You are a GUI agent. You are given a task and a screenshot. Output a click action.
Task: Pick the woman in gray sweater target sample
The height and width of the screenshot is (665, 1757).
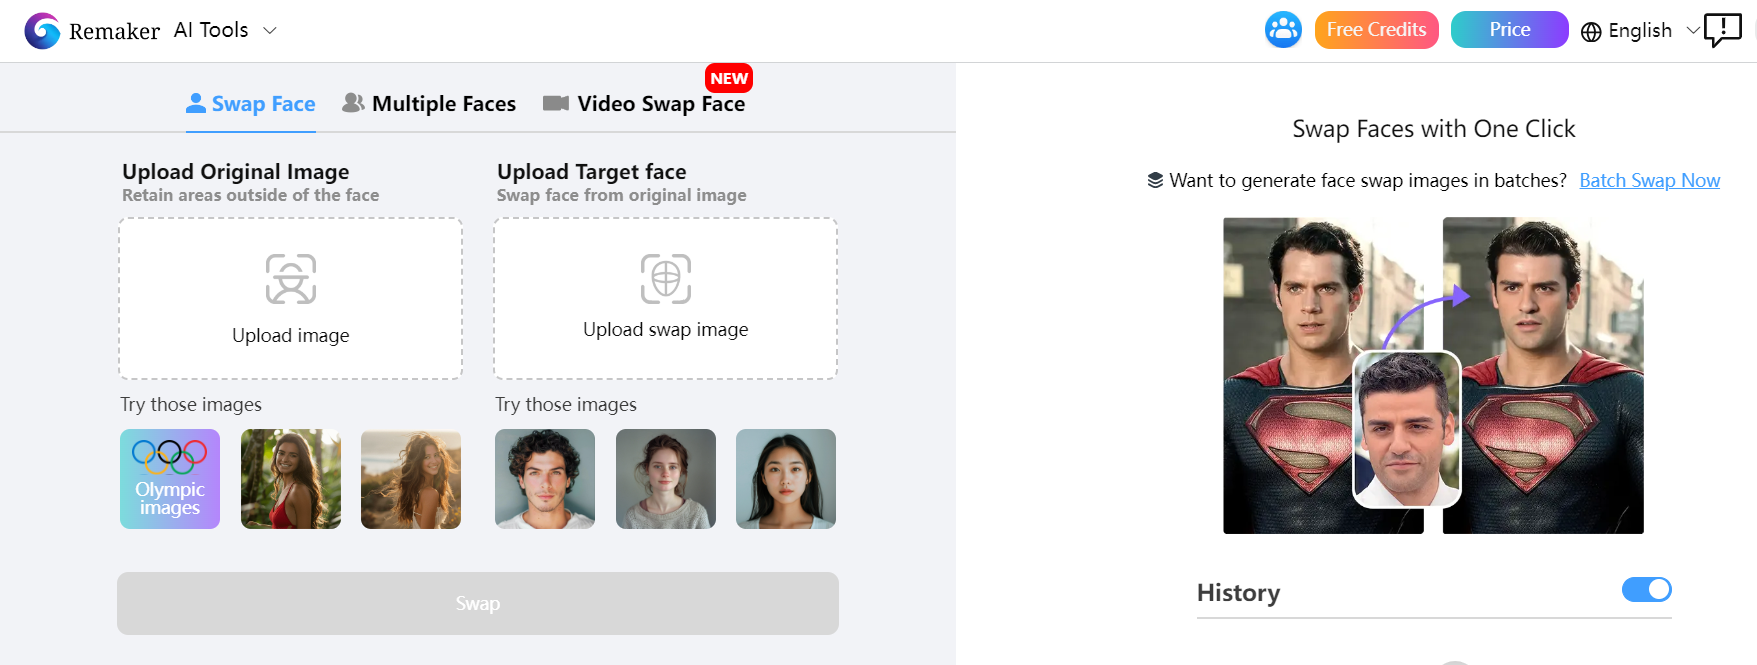coord(666,479)
